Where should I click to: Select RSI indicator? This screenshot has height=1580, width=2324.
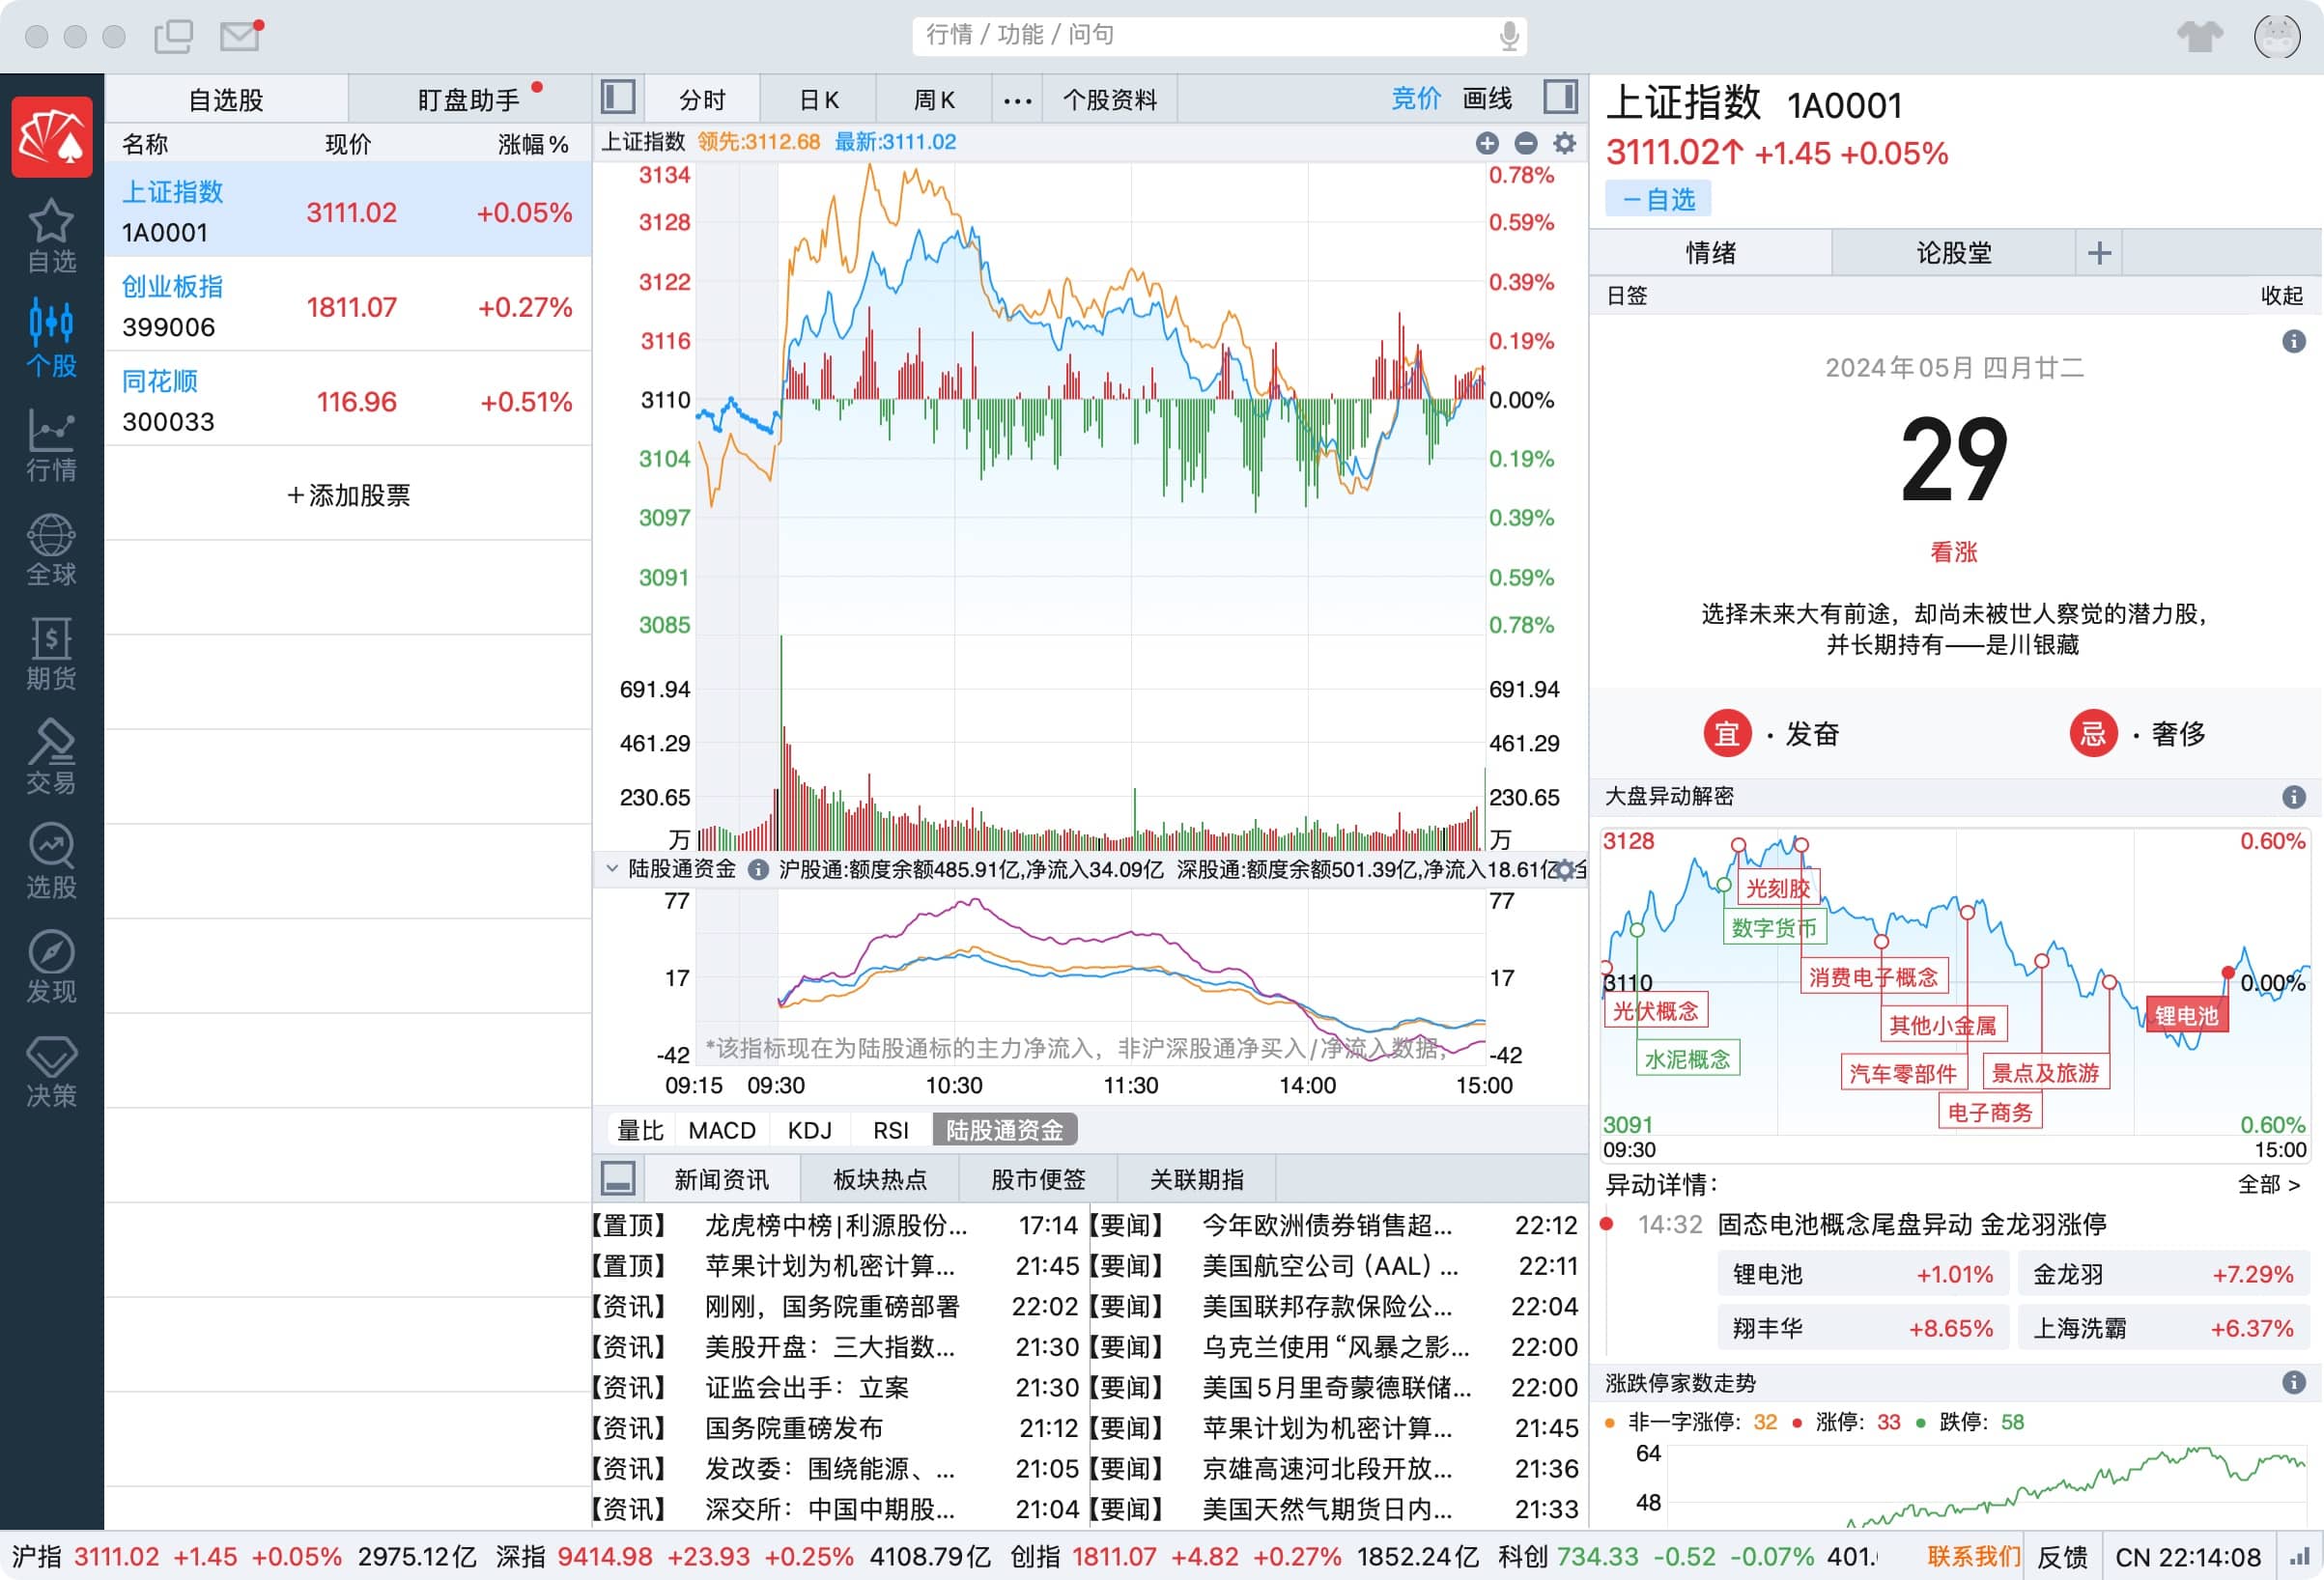(x=890, y=1130)
